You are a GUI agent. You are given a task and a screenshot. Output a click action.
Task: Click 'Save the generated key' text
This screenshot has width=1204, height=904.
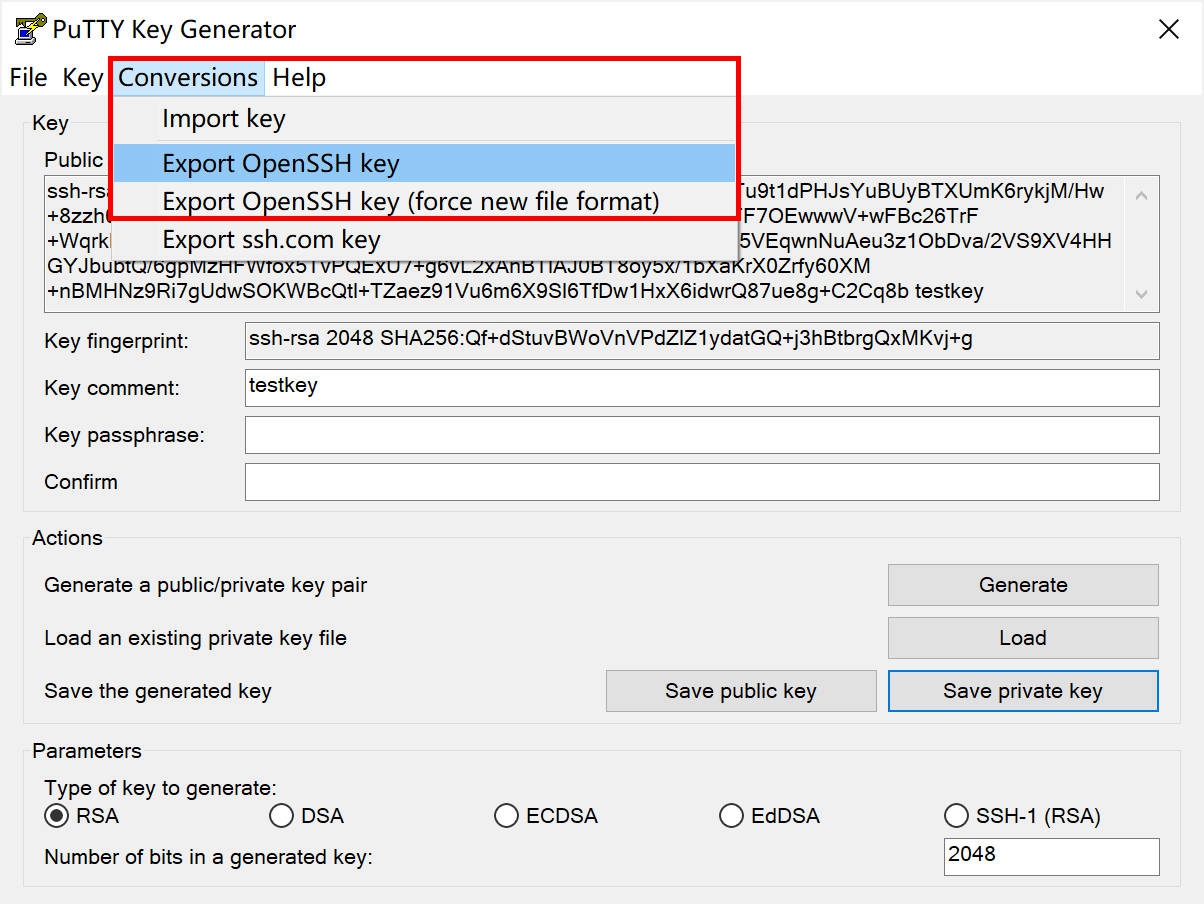[158, 691]
